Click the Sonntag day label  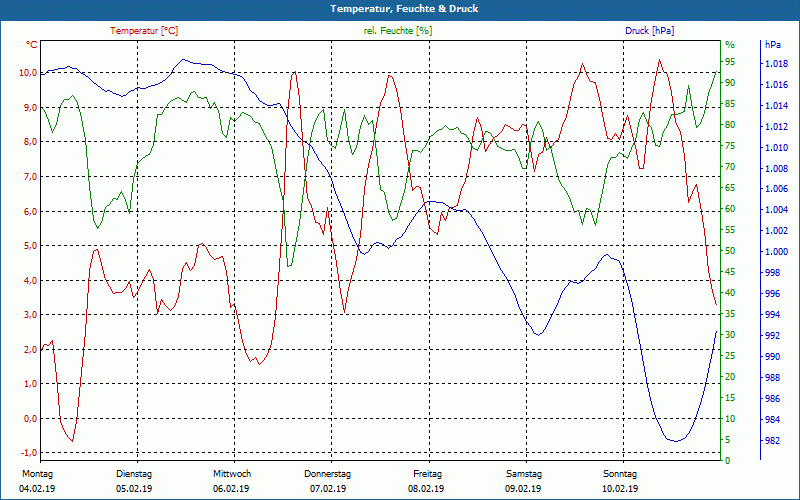[620, 474]
